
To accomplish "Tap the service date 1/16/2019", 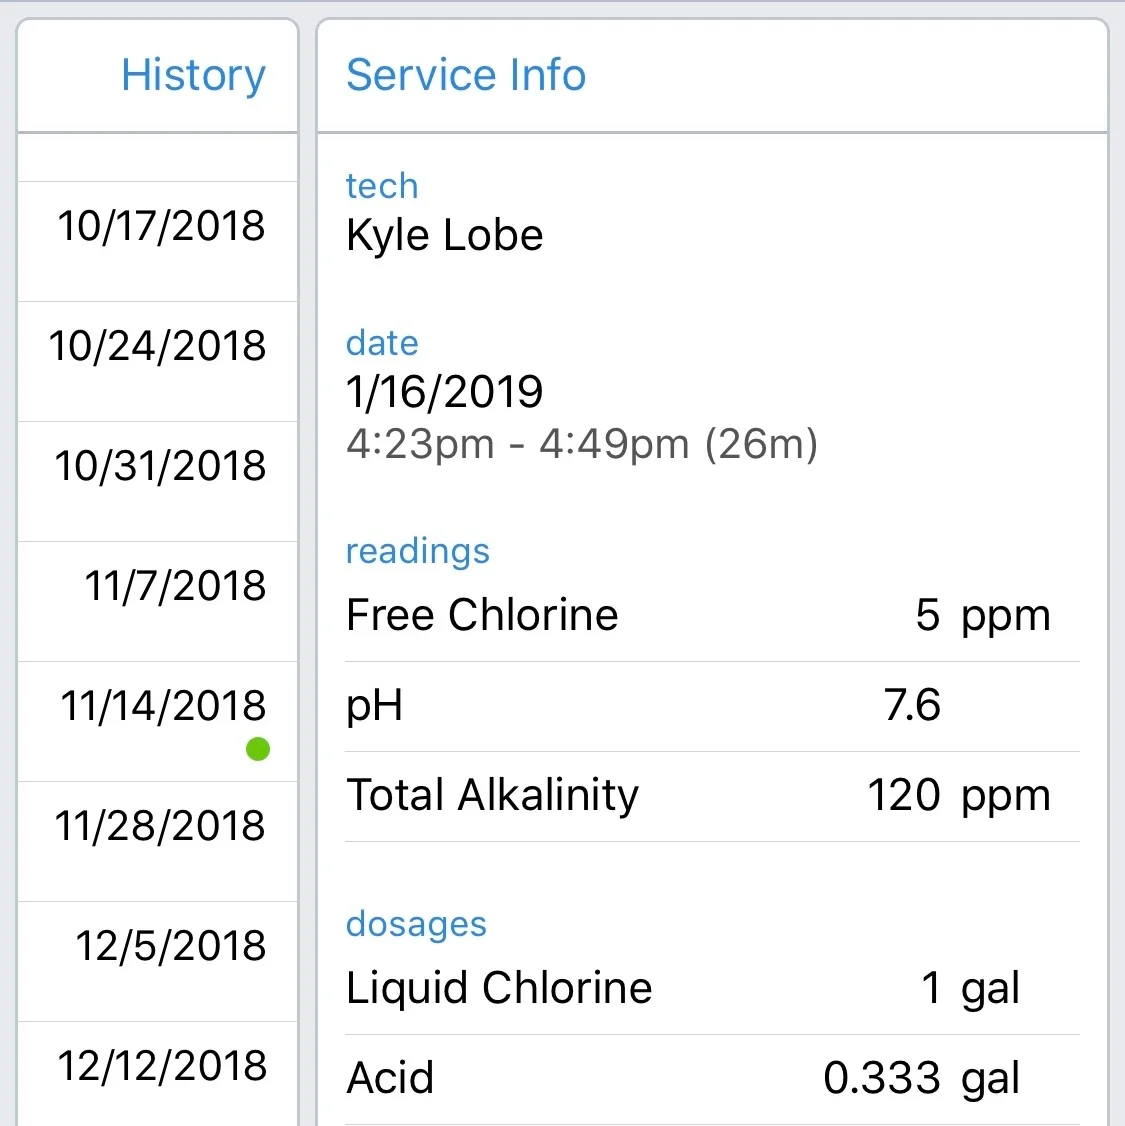I will pos(444,392).
